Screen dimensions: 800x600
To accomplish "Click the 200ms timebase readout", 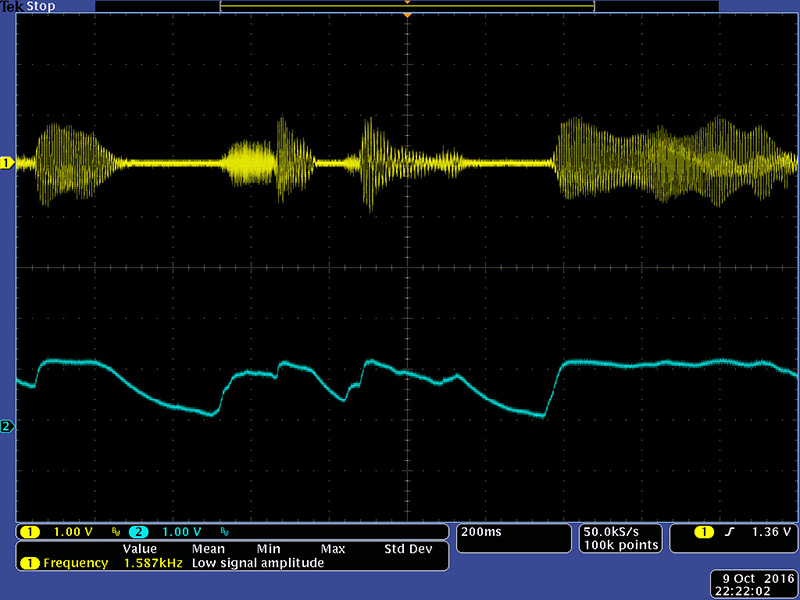I will pyautogui.click(x=481, y=532).
